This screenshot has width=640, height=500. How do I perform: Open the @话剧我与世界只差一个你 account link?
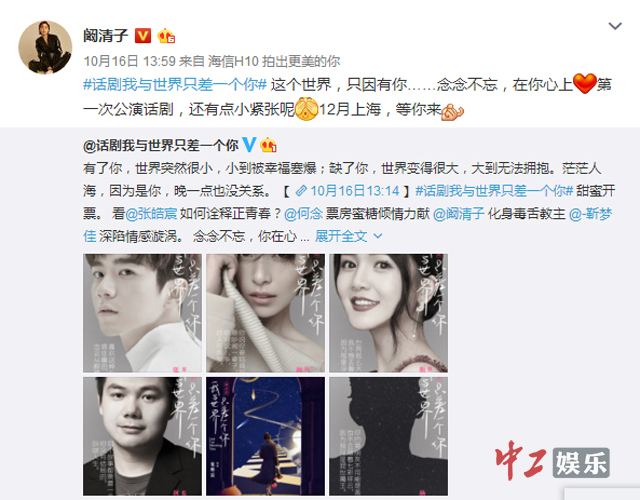(x=161, y=145)
